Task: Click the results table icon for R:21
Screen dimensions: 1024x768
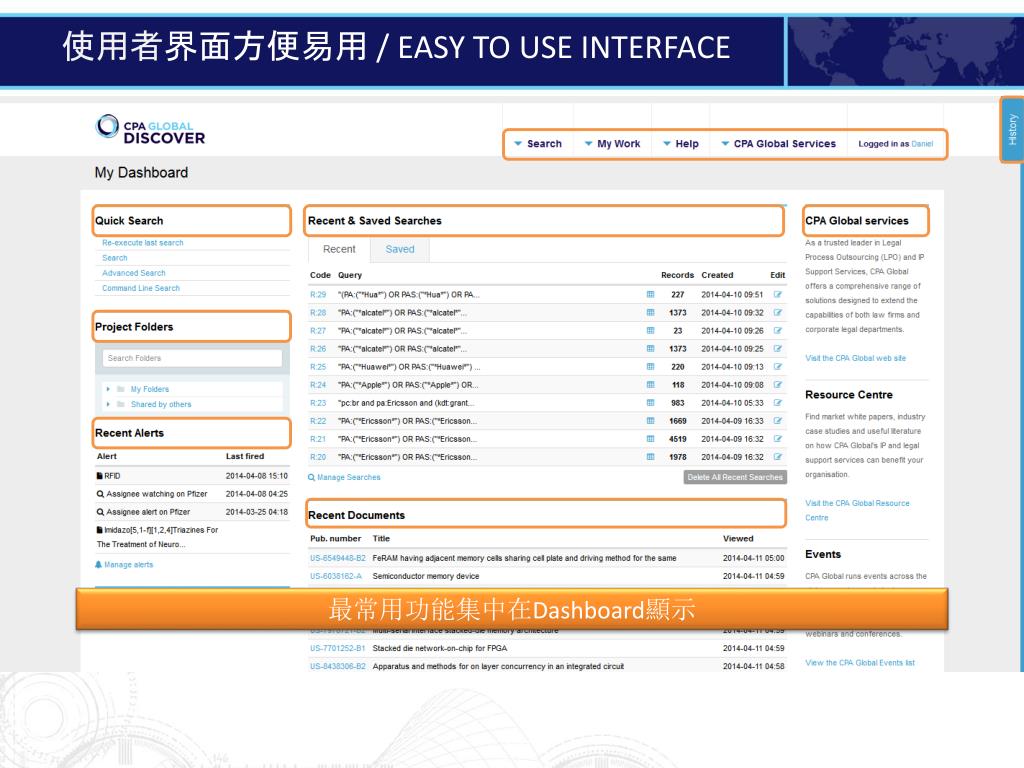Action: click(650, 439)
